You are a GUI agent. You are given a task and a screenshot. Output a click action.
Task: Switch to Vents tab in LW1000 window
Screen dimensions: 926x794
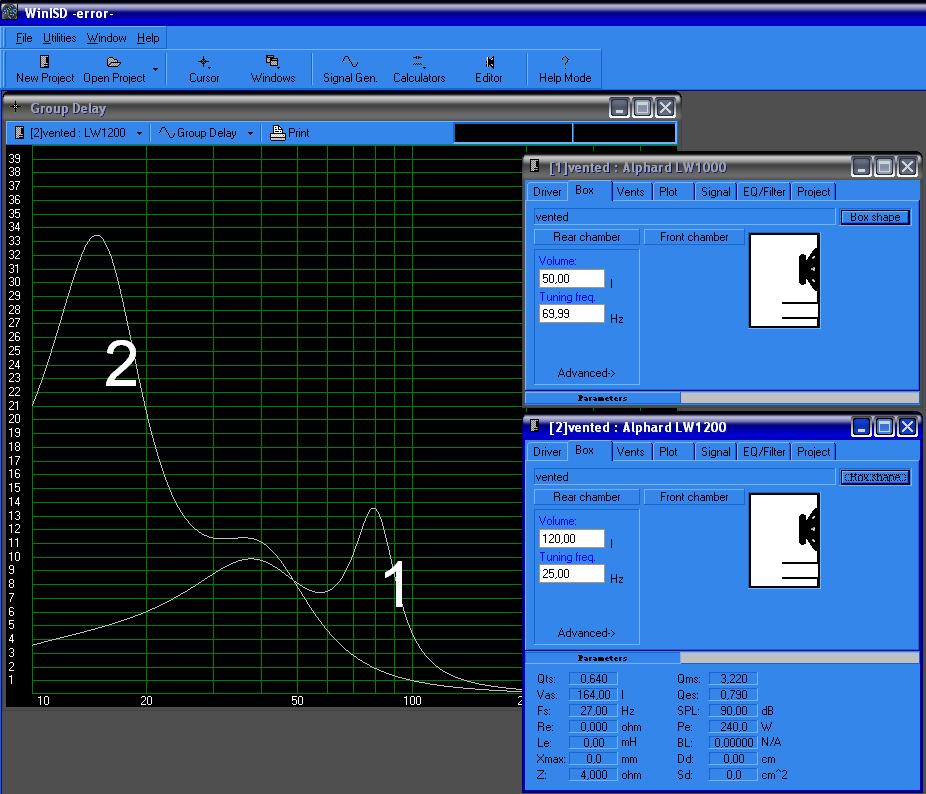pos(630,192)
